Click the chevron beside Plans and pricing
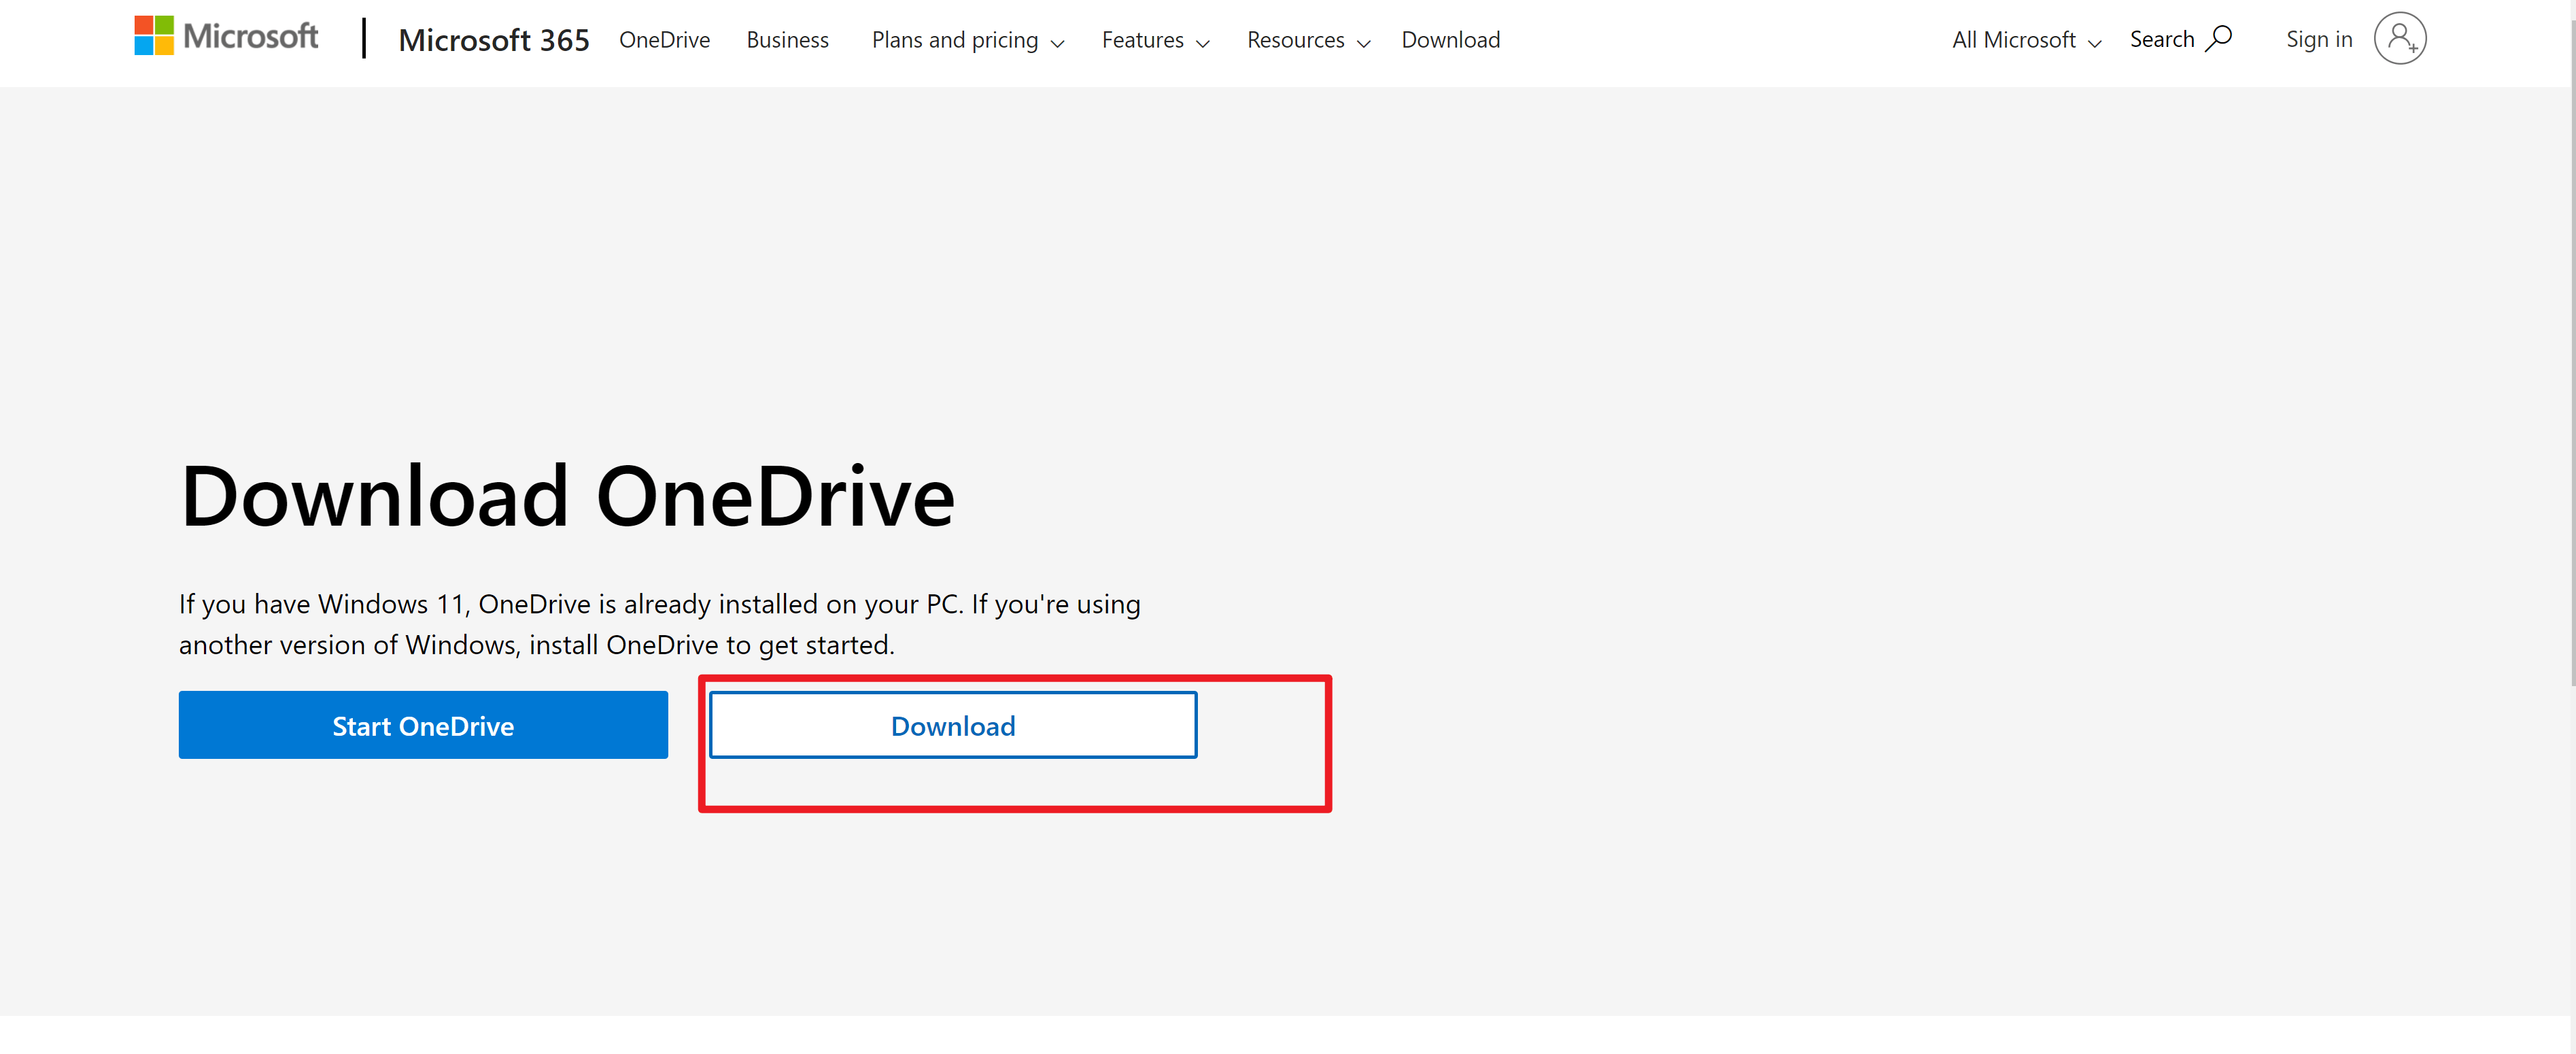 (1058, 43)
